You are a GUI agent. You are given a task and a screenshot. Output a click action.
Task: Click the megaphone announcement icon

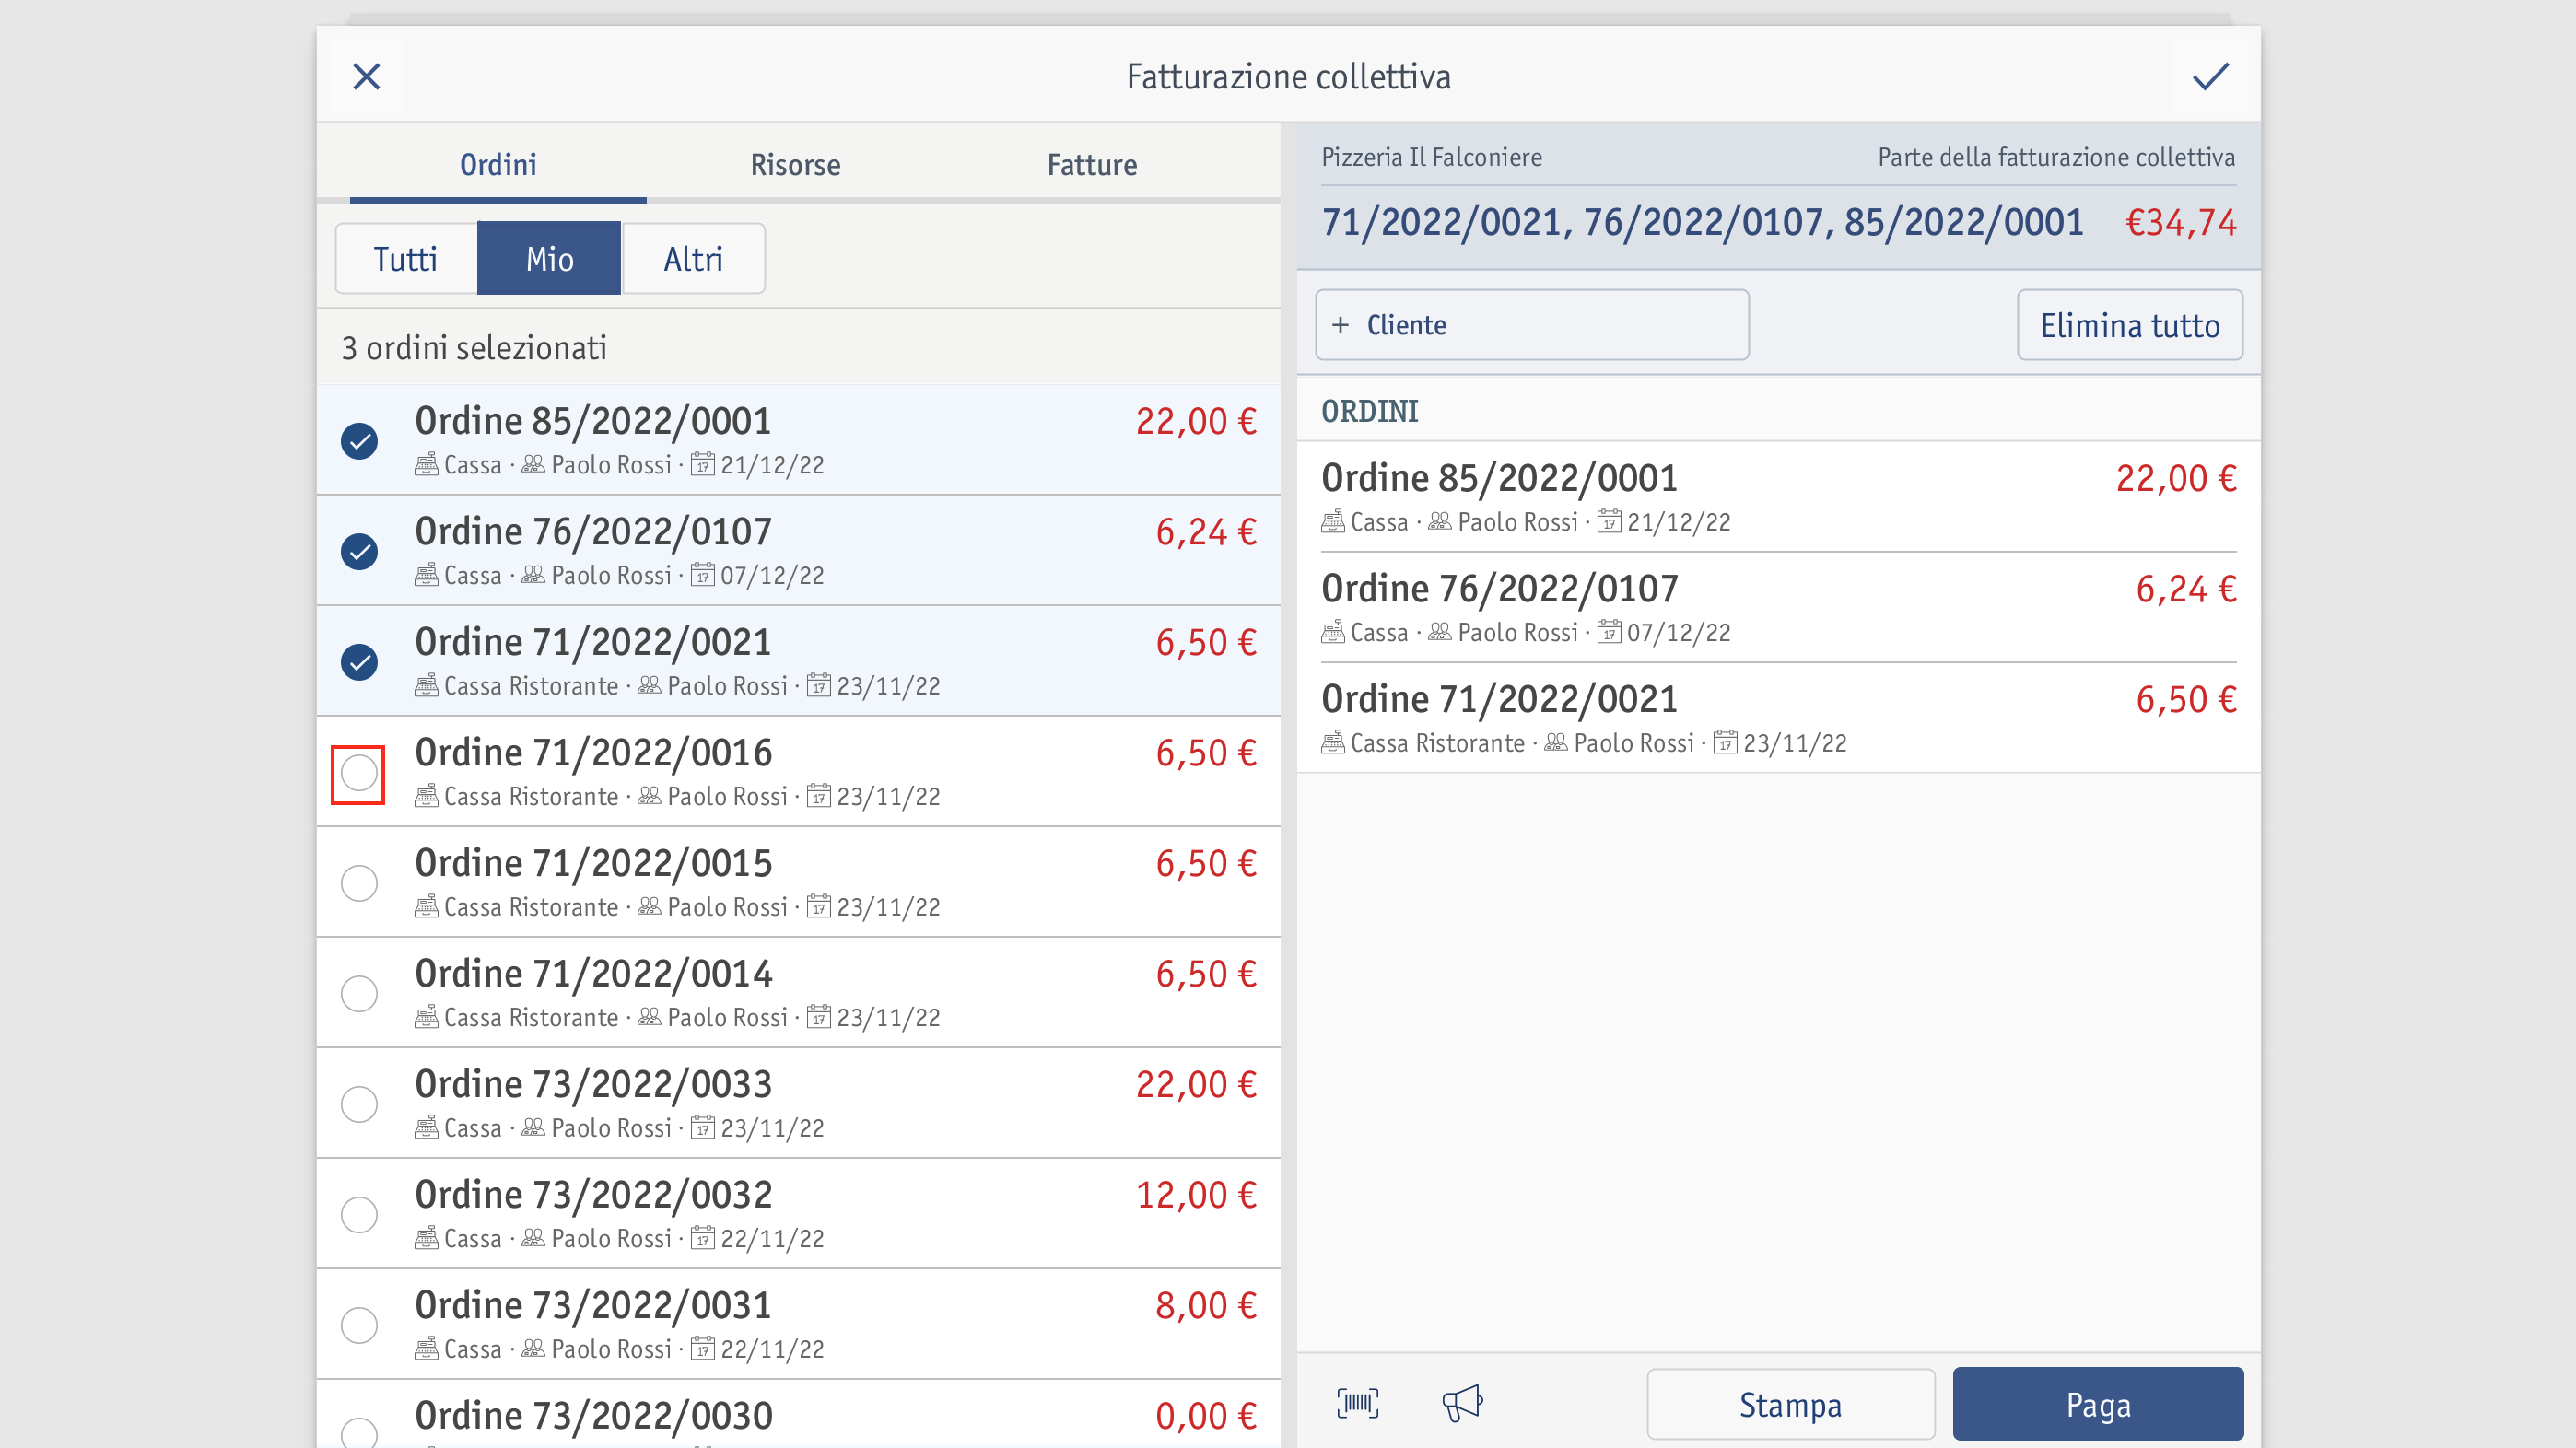click(1462, 1403)
